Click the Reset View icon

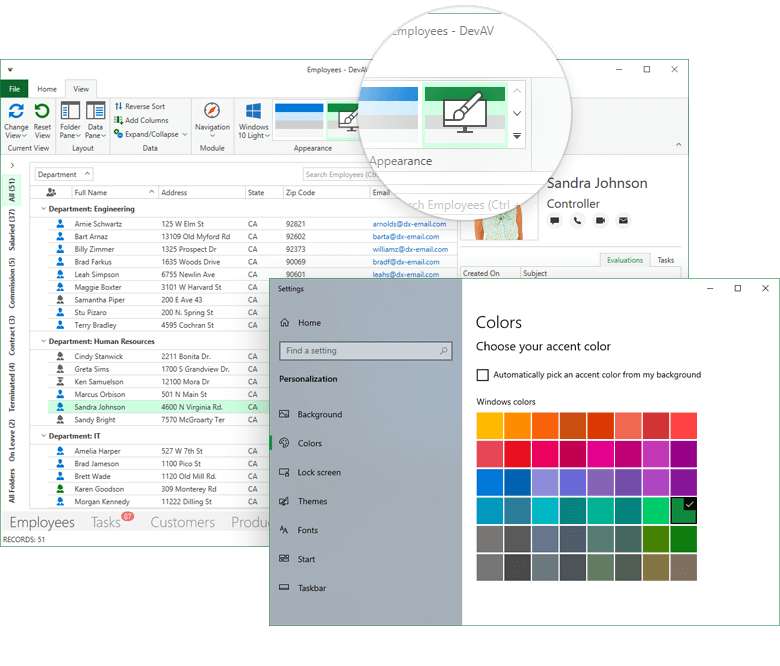[42, 111]
